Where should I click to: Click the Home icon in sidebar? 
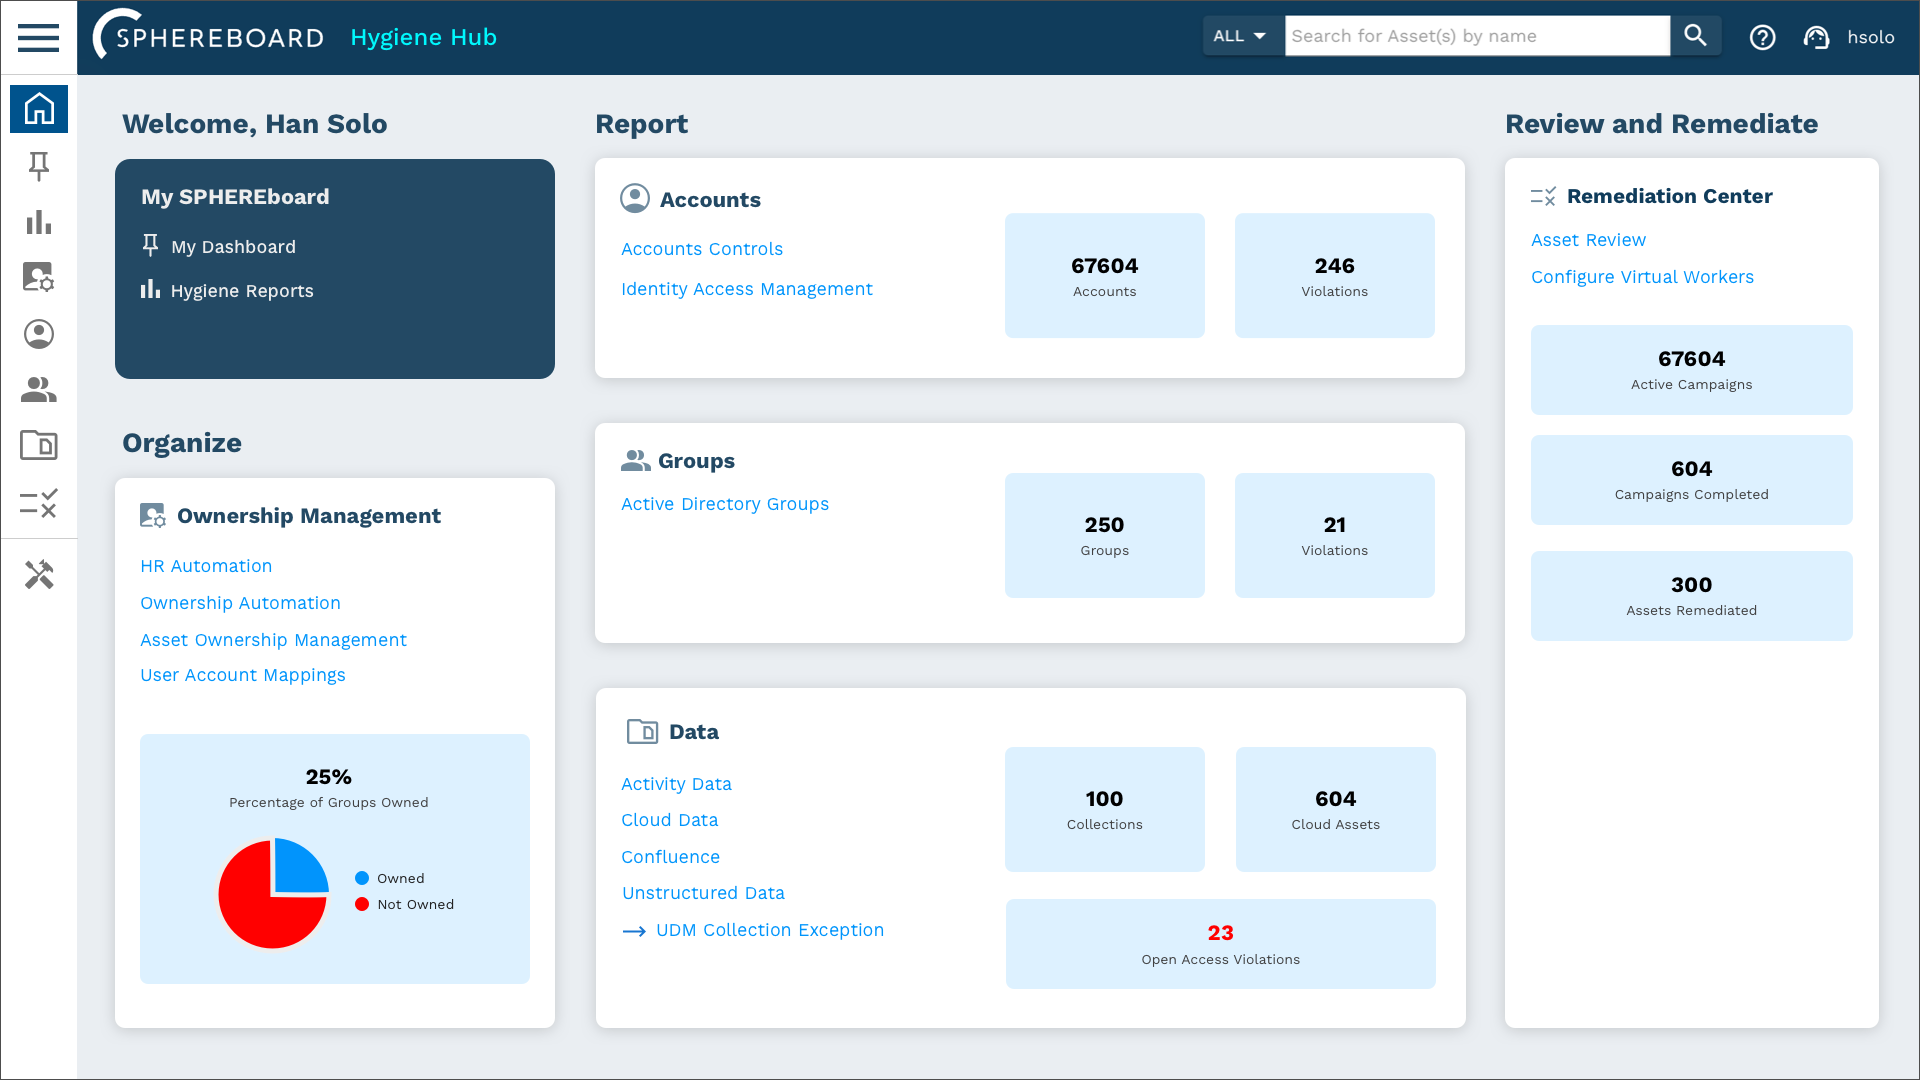click(x=39, y=108)
